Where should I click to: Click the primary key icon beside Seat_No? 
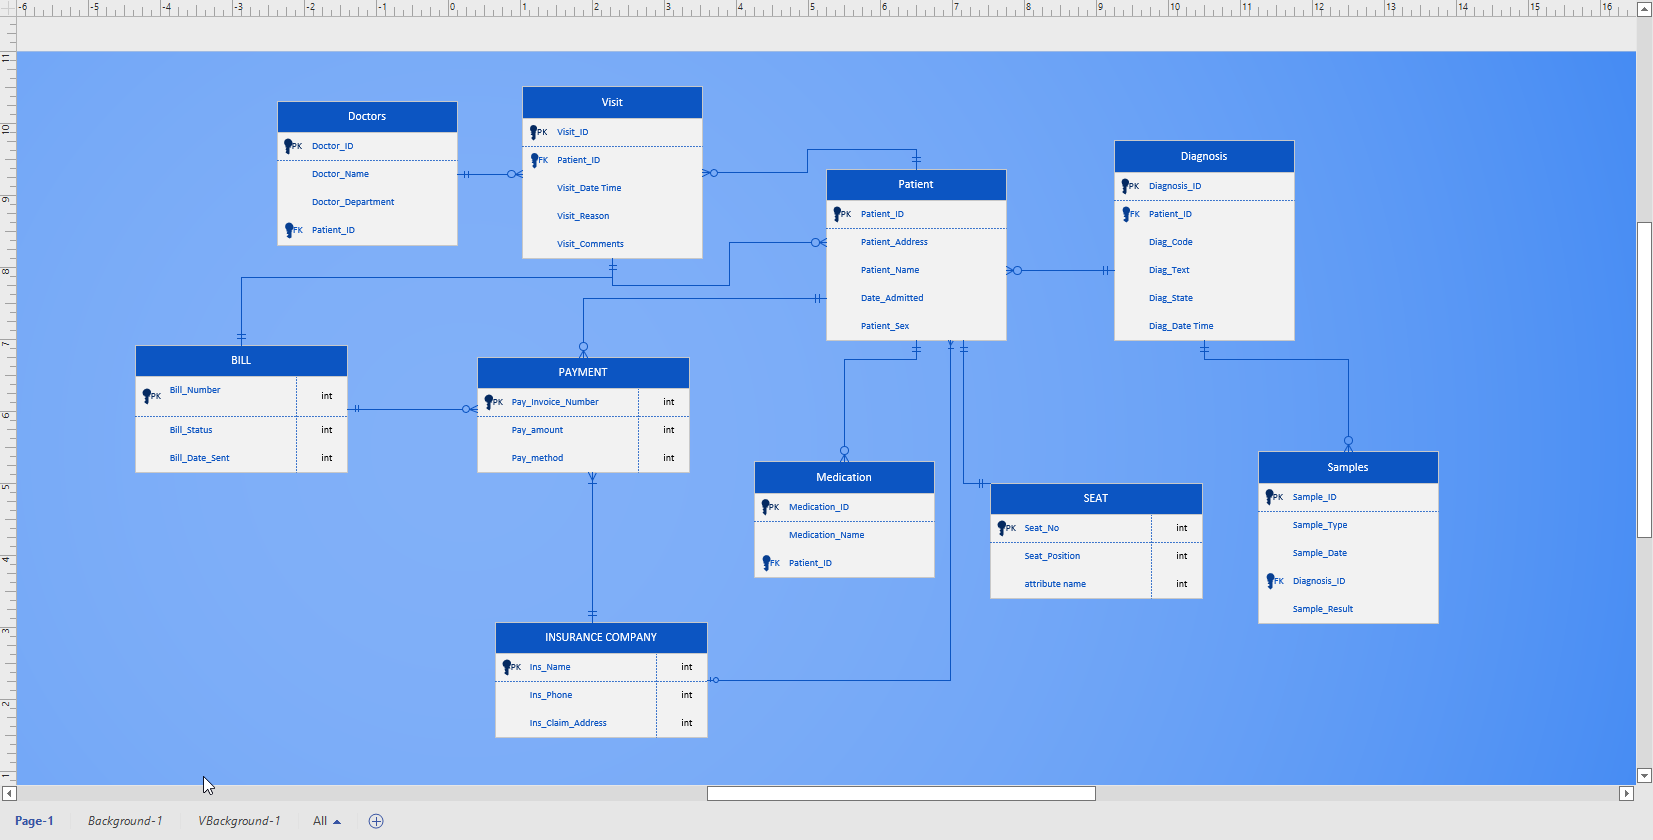pos(1002,528)
